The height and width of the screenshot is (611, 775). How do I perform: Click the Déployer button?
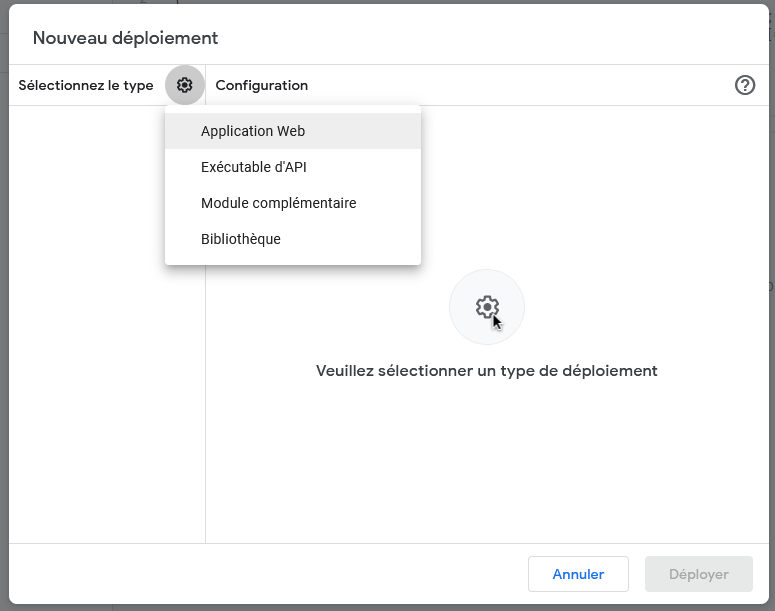(x=698, y=574)
